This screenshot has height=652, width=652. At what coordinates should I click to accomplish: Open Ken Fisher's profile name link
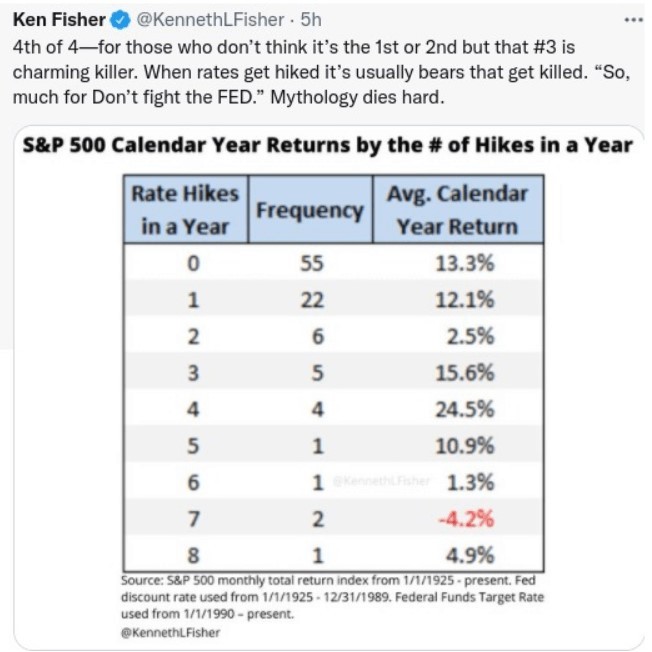(x=58, y=19)
